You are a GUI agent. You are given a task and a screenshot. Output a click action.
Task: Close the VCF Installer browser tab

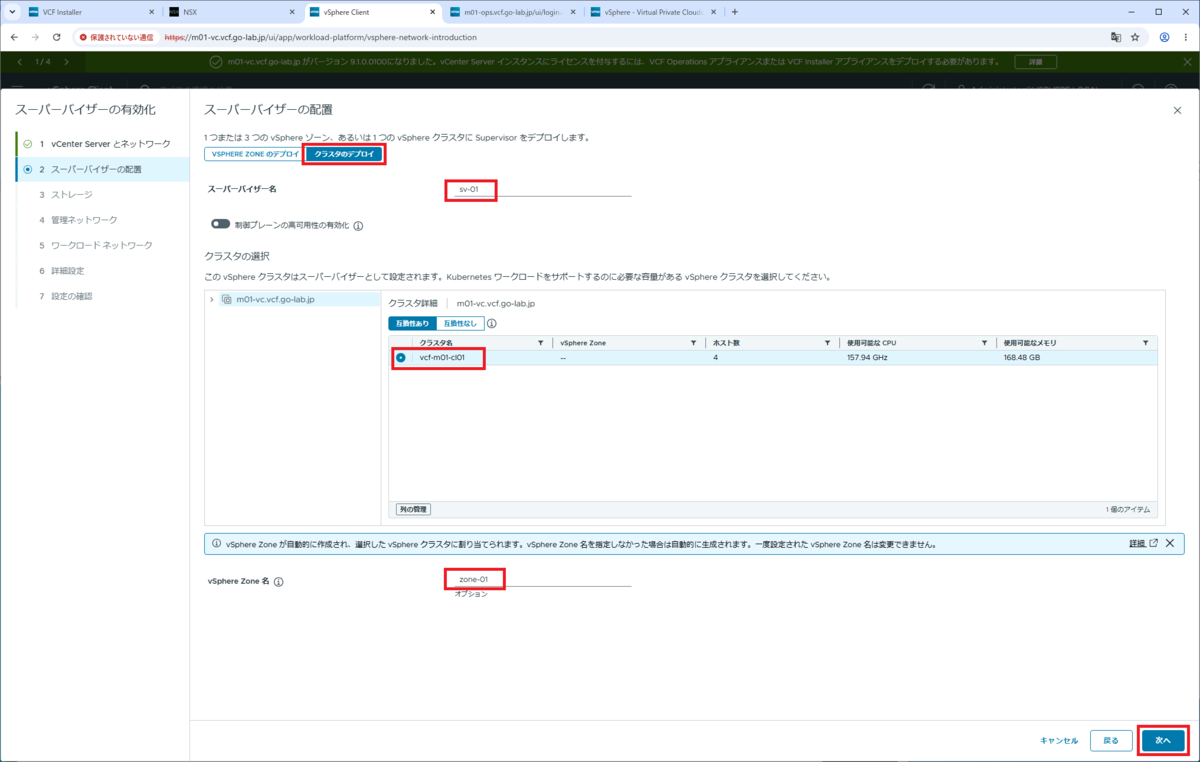(152, 12)
